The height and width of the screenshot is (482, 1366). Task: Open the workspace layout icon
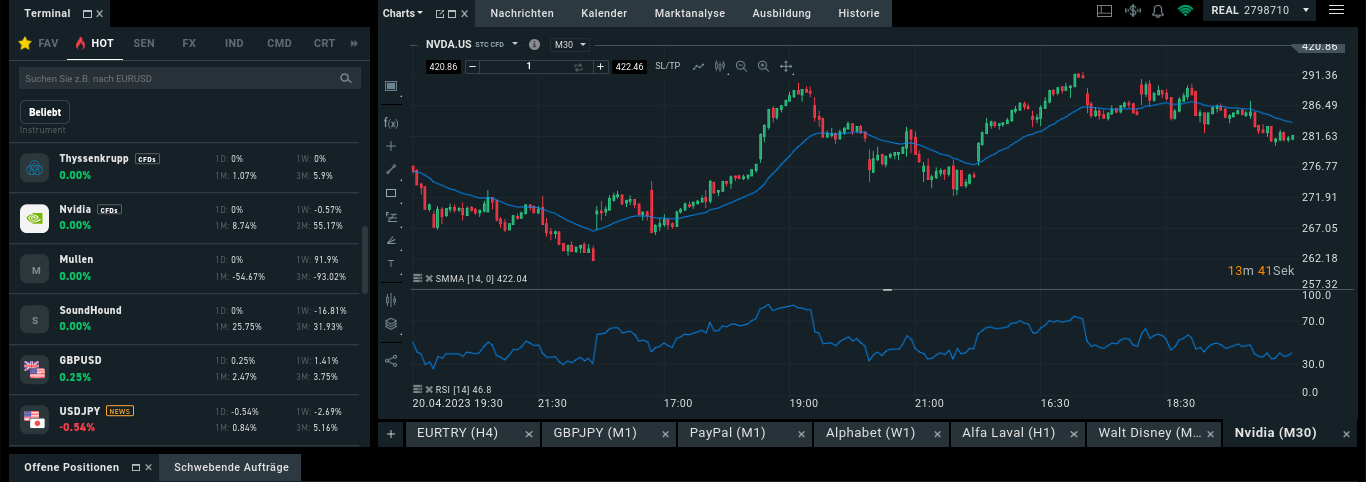click(x=1104, y=11)
